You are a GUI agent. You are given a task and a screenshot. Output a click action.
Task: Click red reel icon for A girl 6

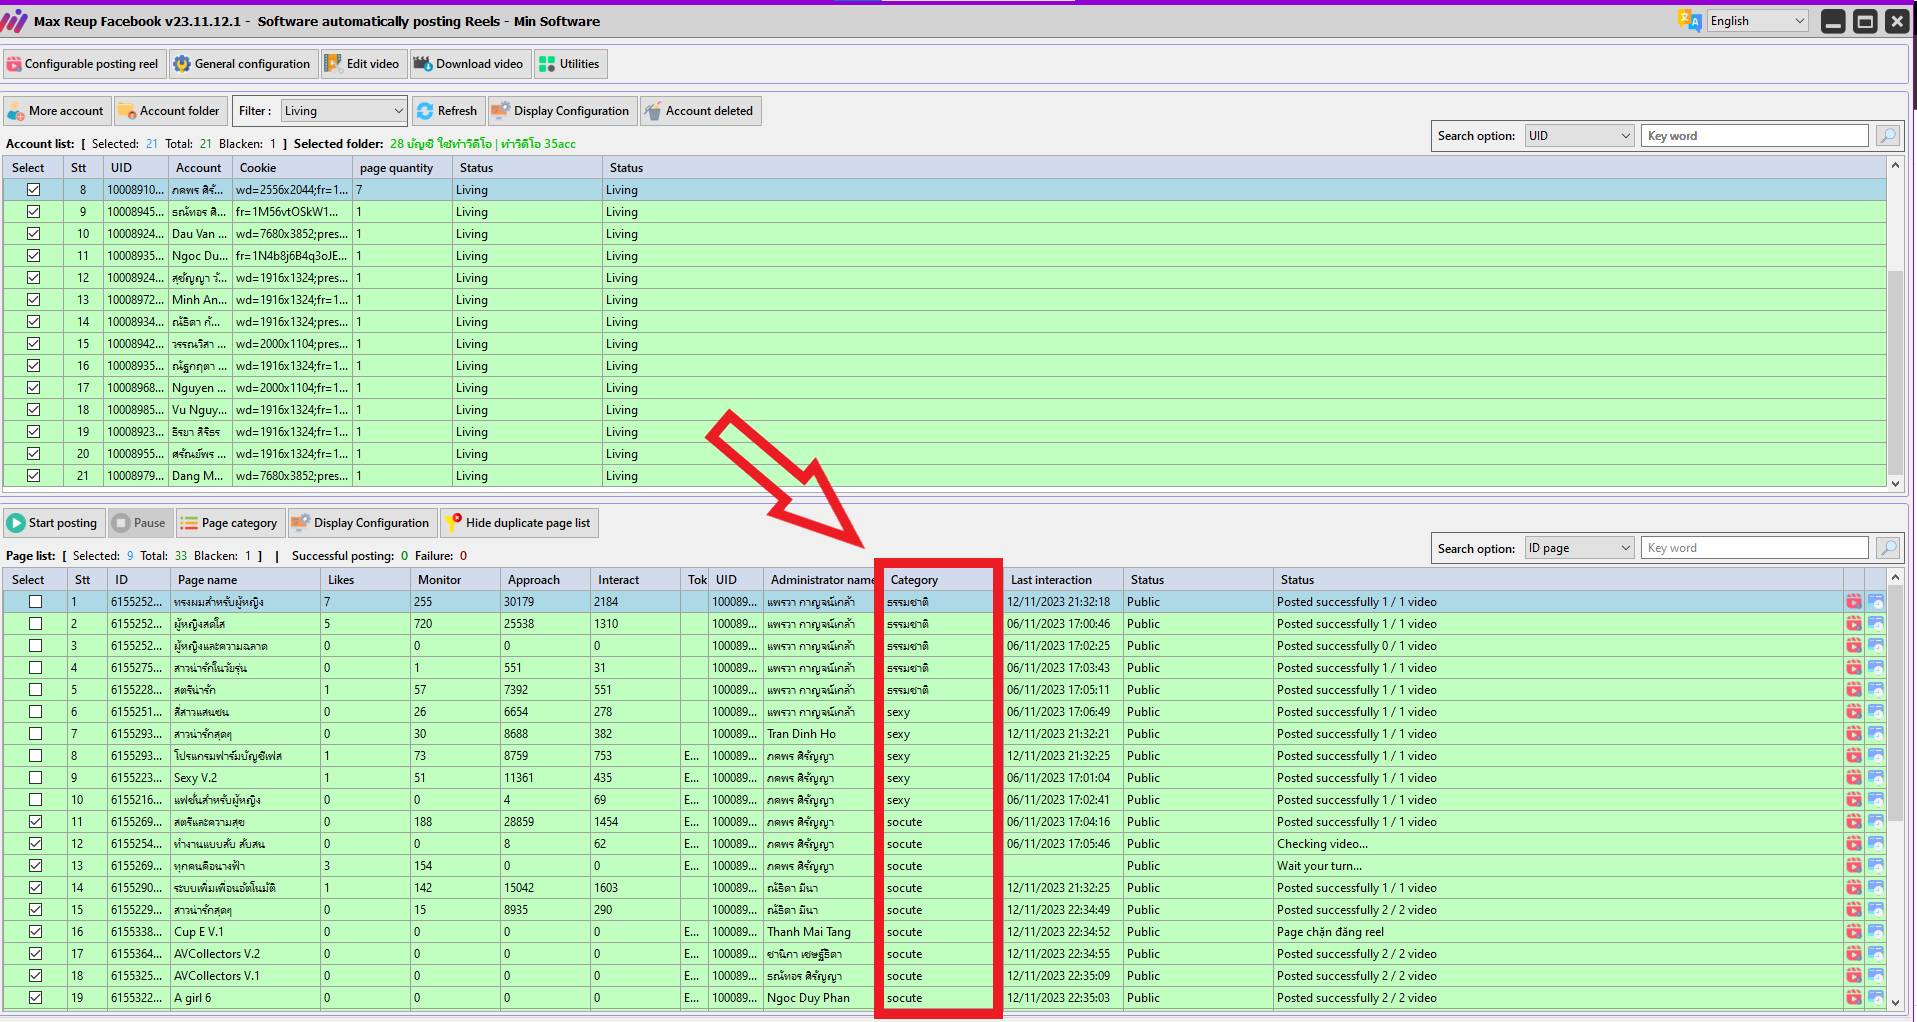[x=1854, y=998]
